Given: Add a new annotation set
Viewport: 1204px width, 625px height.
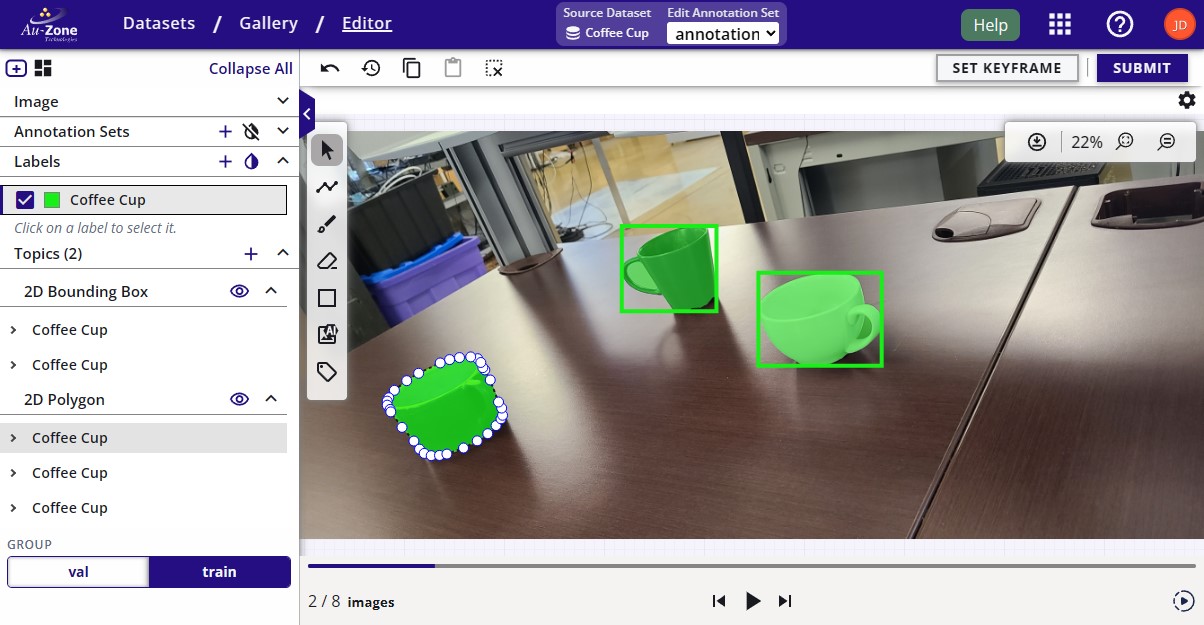Looking at the screenshot, I should (225, 131).
